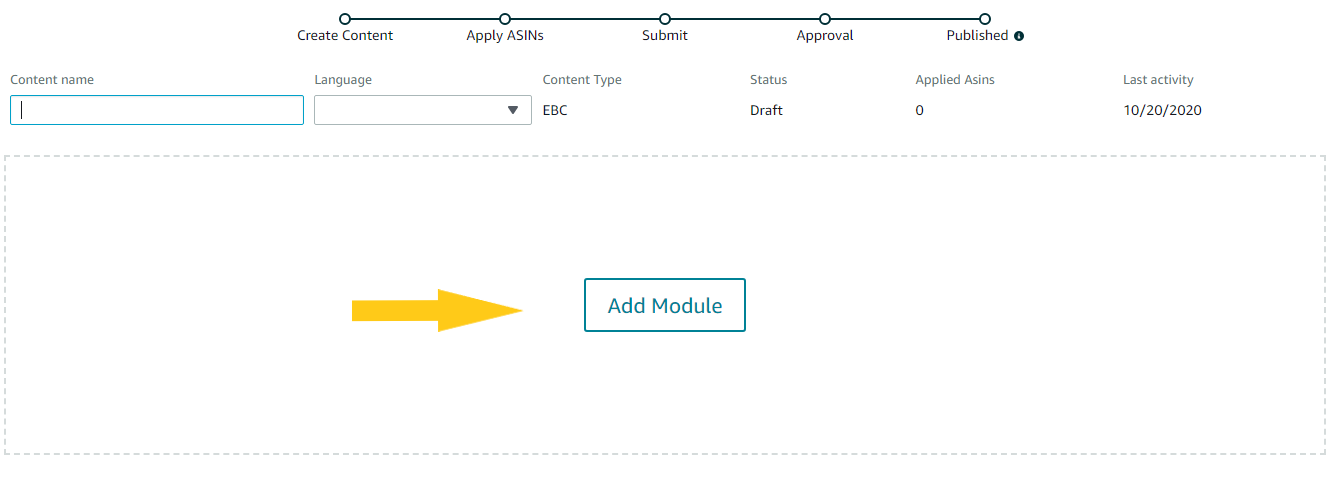
Task: Select the Create Content step label
Action: (345, 36)
